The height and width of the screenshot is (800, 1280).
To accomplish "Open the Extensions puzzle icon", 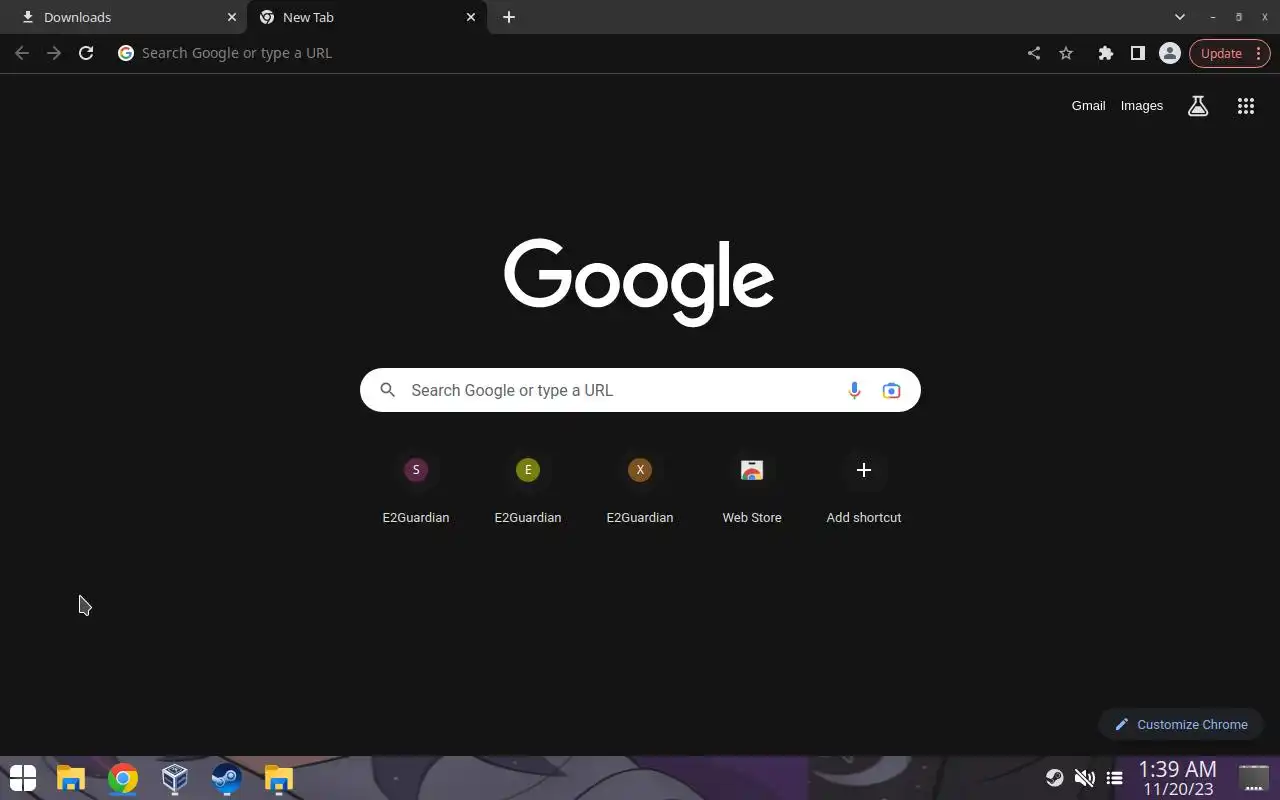I will pos(1106,53).
